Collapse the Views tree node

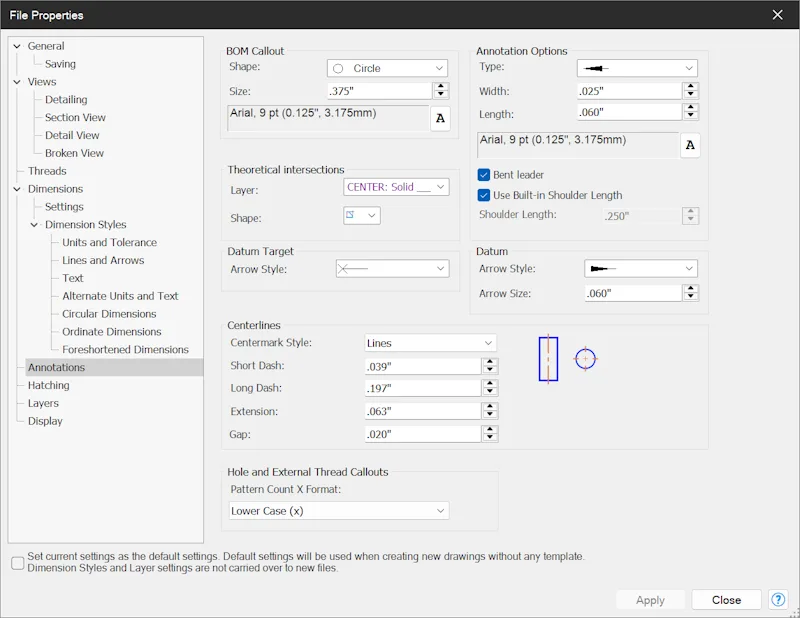tap(17, 82)
